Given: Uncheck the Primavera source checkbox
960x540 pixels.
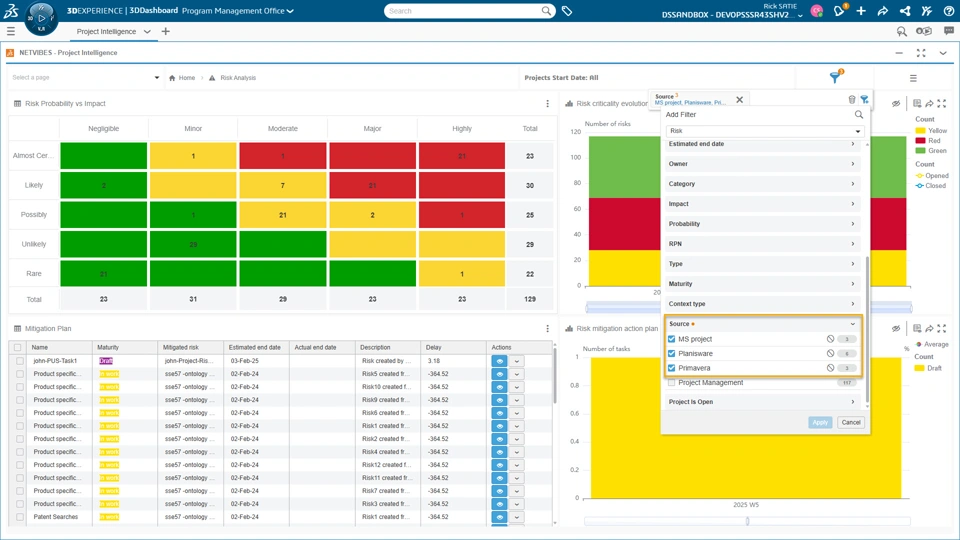Looking at the screenshot, I should tap(672, 368).
